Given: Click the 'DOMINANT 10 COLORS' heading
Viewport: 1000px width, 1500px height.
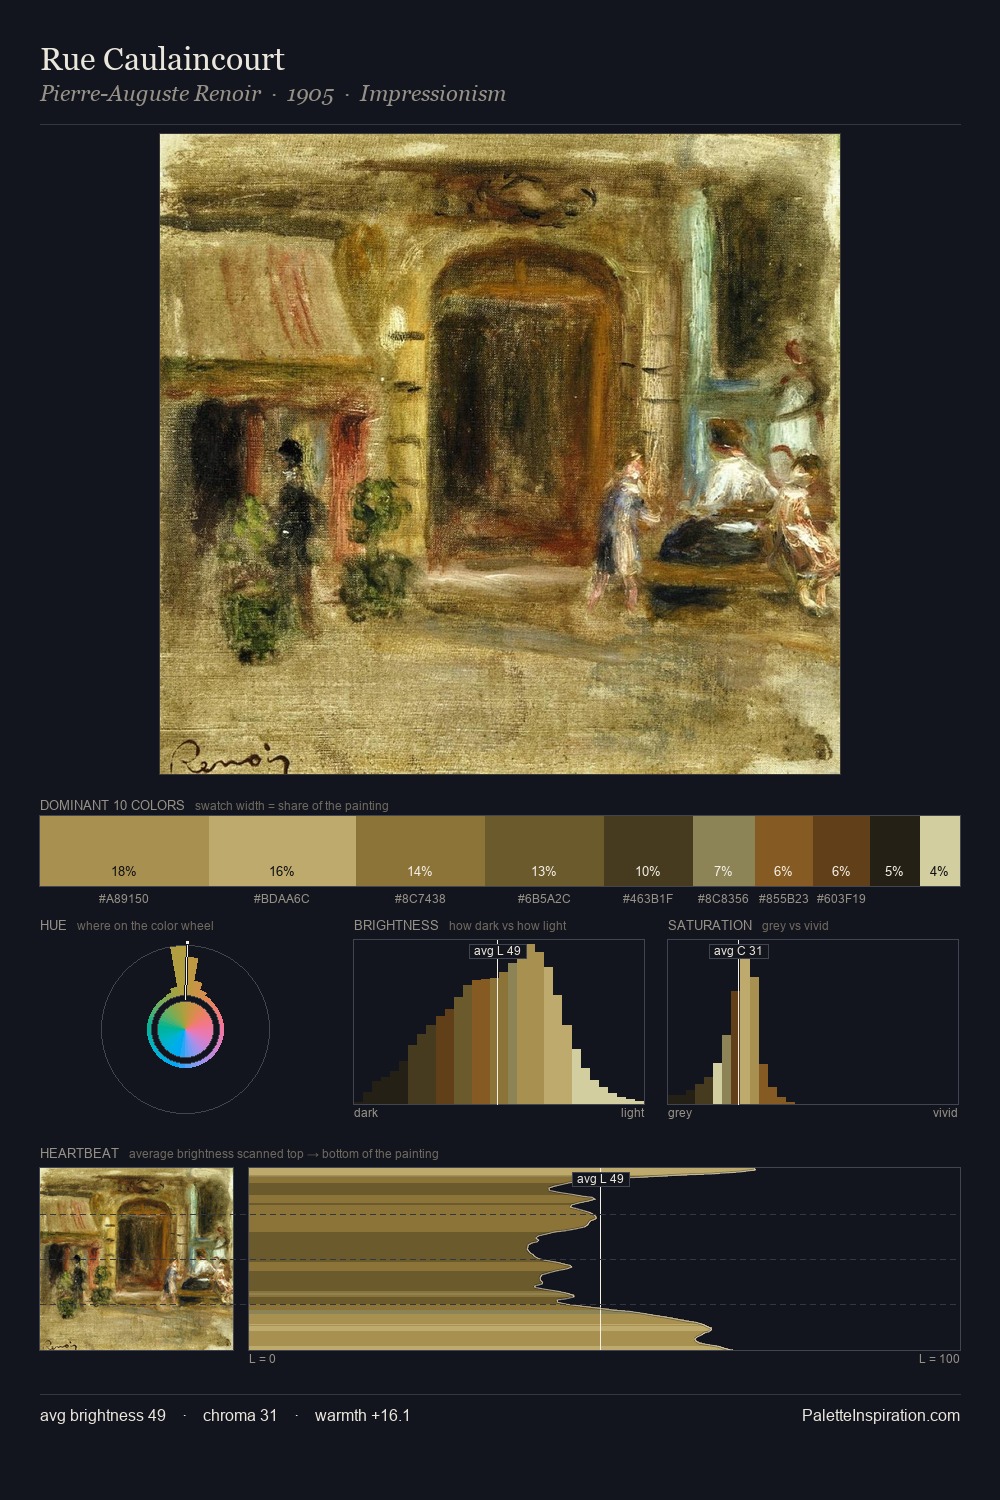Looking at the screenshot, I should coord(112,805).
